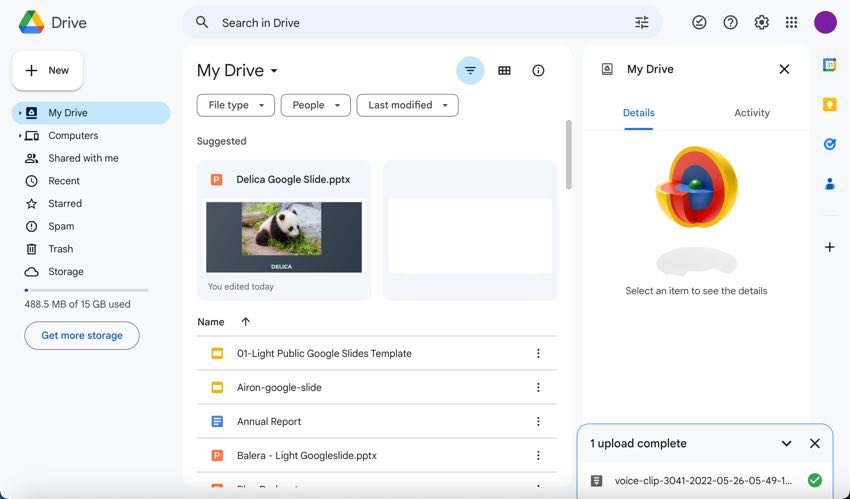
Task: Switch to grid layout view
Action: pyautogui.click(x=504, y=70)
